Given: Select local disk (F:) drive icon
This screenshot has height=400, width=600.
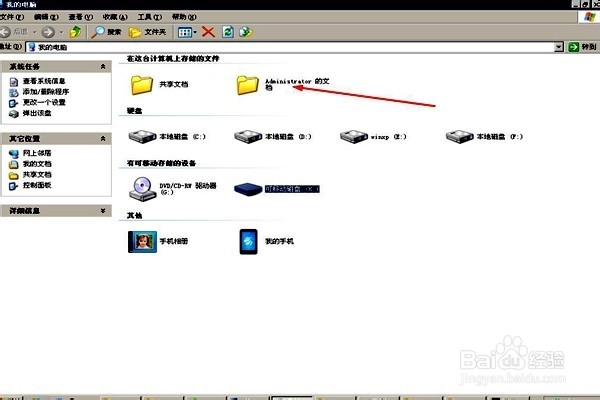Looking at the screenshot, I should pos(460,137).
